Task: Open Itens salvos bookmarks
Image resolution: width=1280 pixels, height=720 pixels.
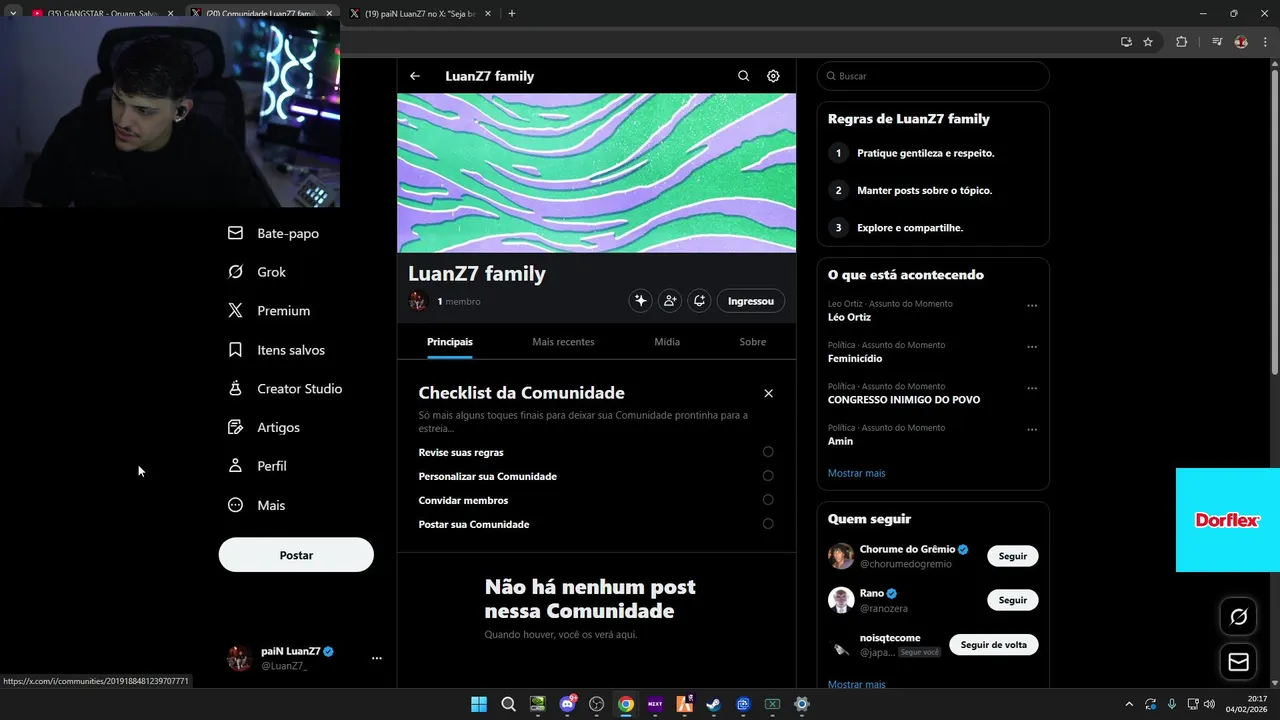Action: tap(277, 350)
